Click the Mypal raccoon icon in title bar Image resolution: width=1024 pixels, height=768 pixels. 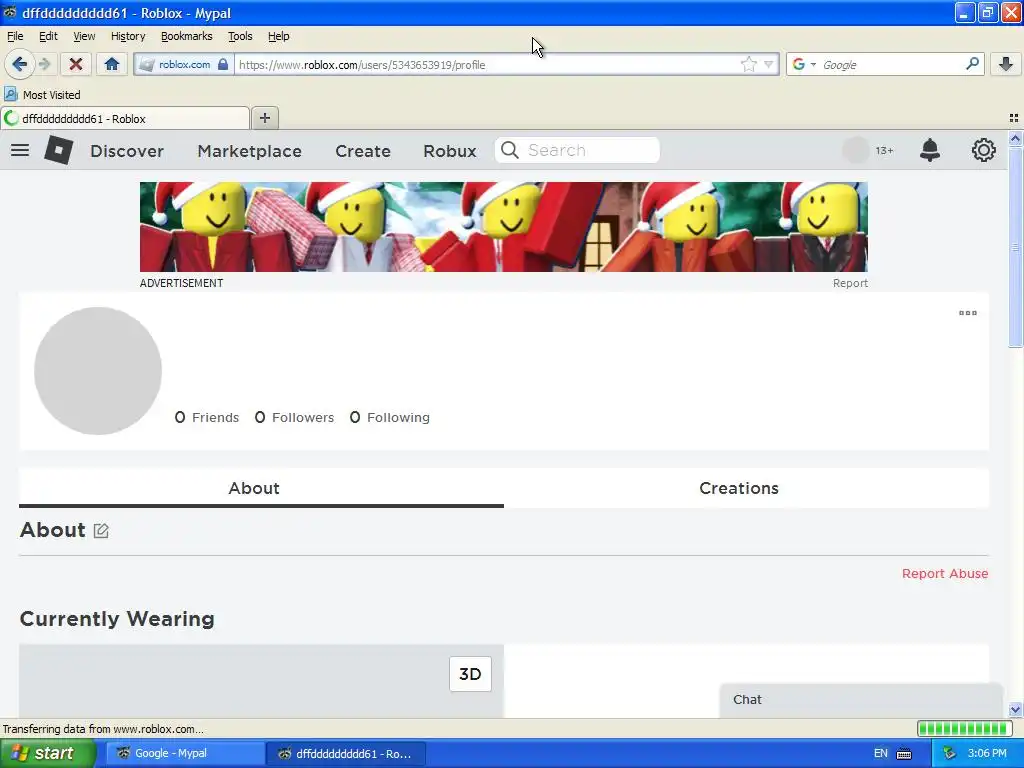coord(10,12)
